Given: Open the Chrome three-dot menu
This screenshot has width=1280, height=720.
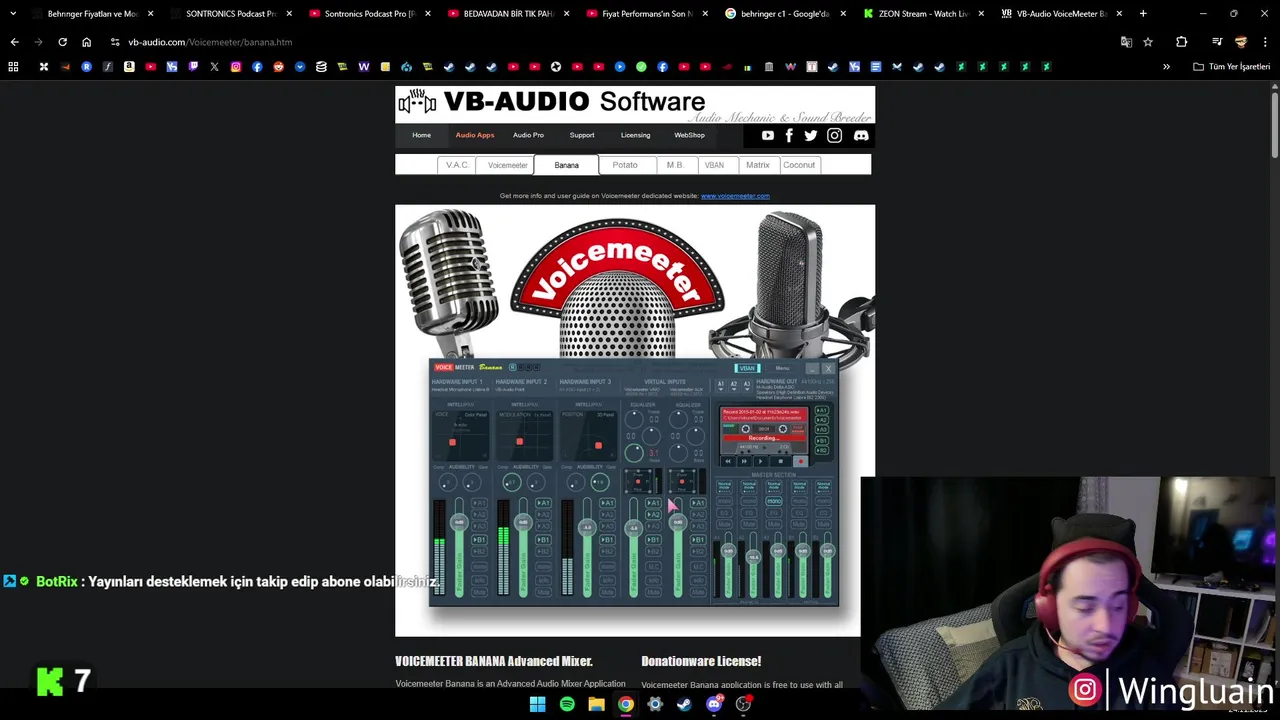Looking at the screenshot, I should (x=1265, y=42).
